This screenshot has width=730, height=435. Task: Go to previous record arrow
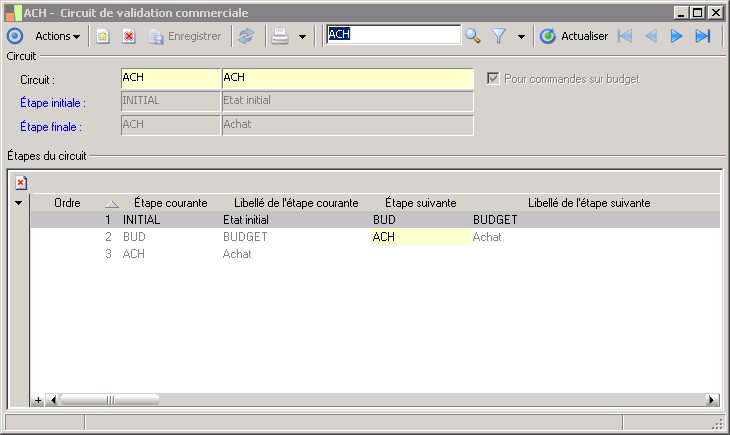pos(651,36)
